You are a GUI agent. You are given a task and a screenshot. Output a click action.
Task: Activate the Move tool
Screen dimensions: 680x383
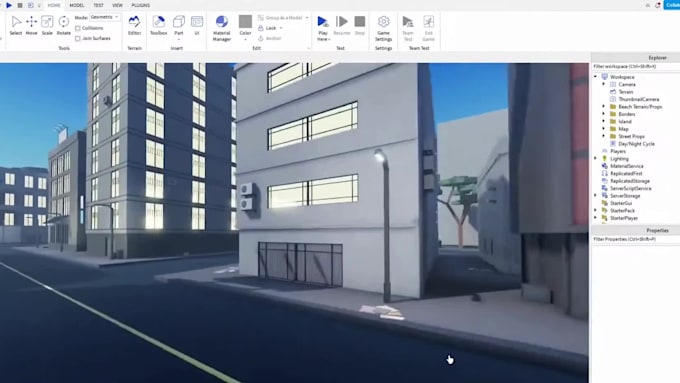[31, 25]
